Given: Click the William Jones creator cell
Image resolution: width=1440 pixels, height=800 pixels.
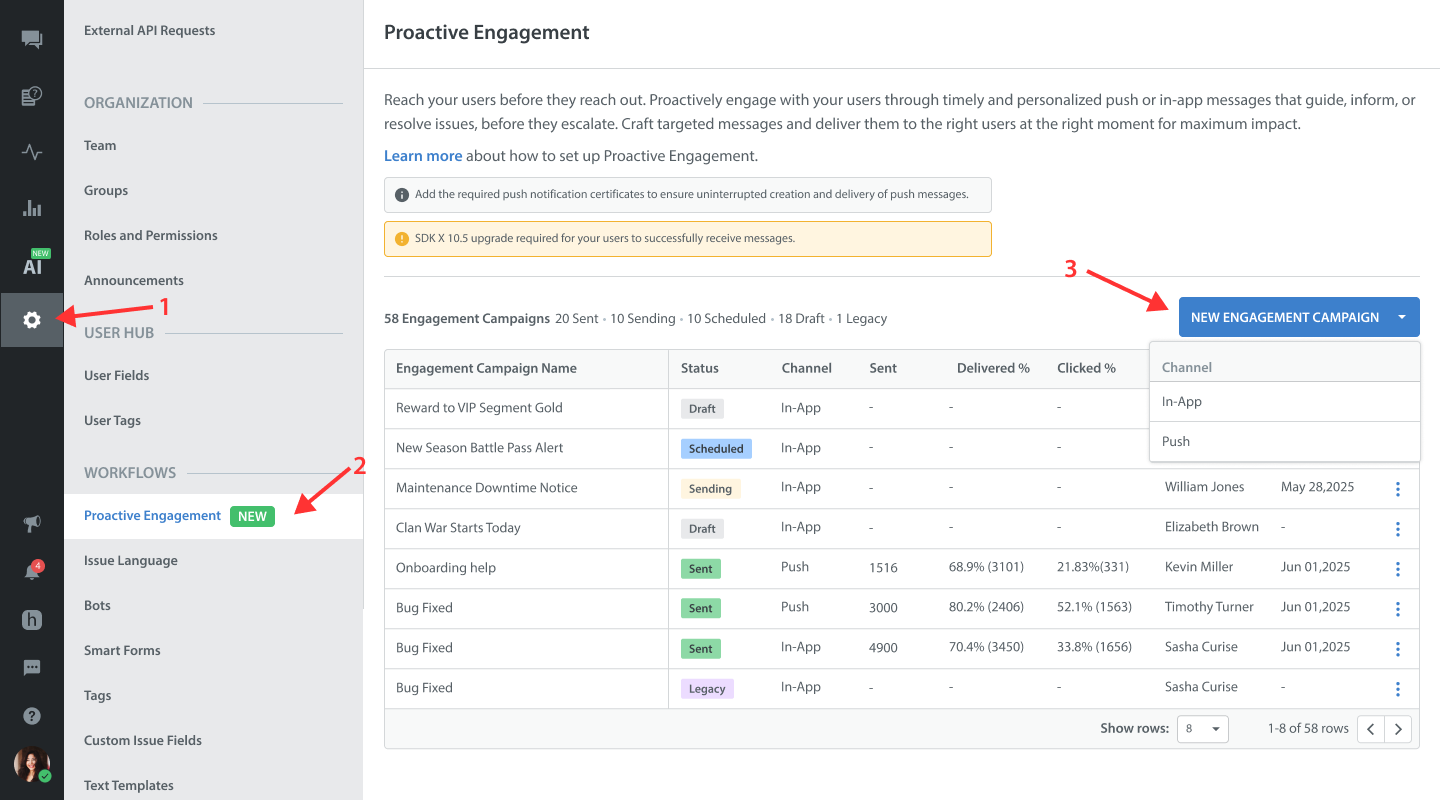Looking at the screenshot, I should [x=1205, y=487].
